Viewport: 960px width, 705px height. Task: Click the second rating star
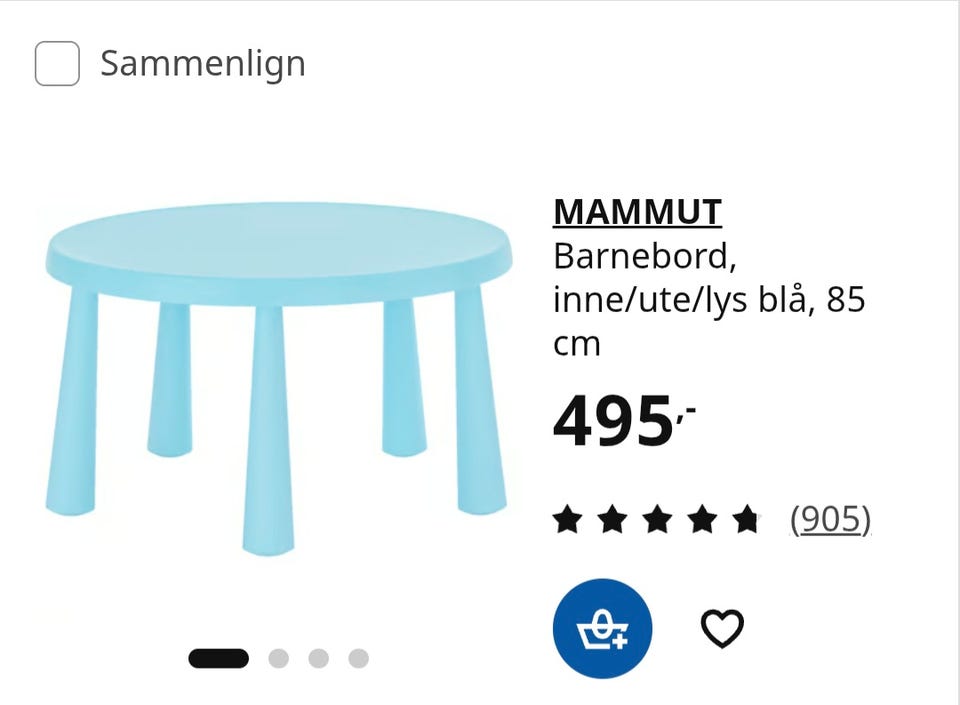pos(613,520)
